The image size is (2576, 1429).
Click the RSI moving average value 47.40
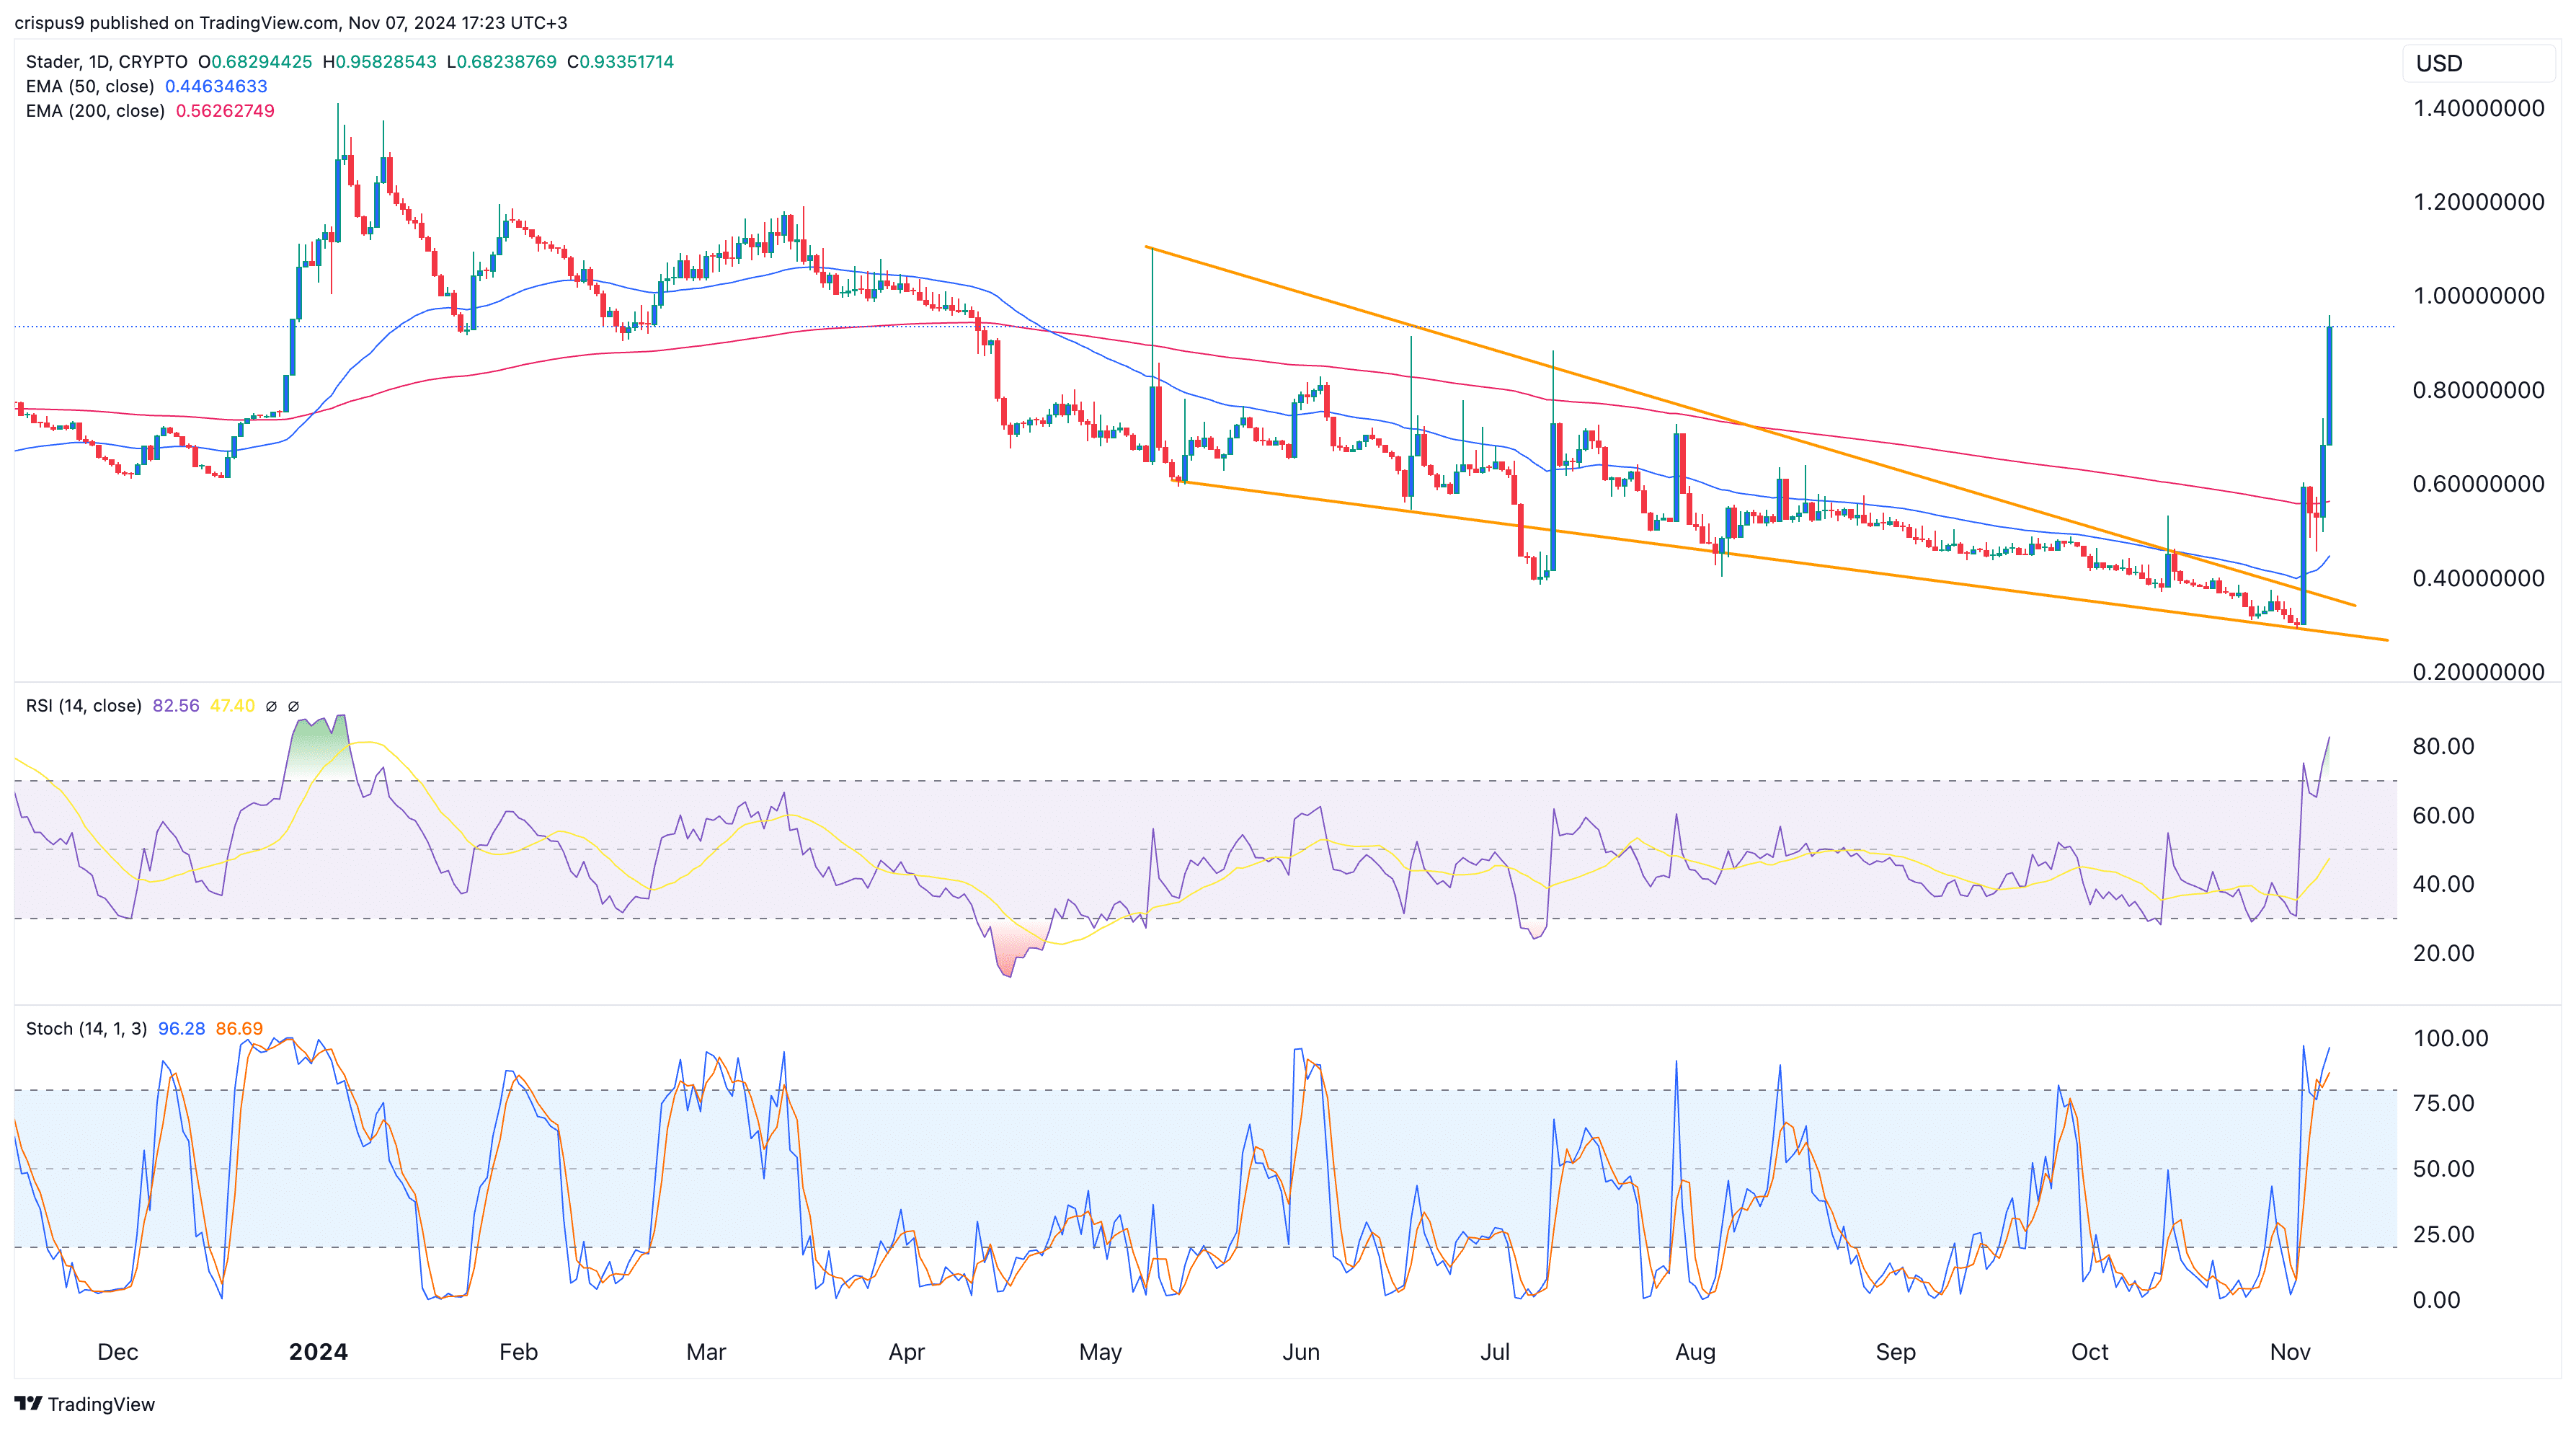click(x=233, y=706)
